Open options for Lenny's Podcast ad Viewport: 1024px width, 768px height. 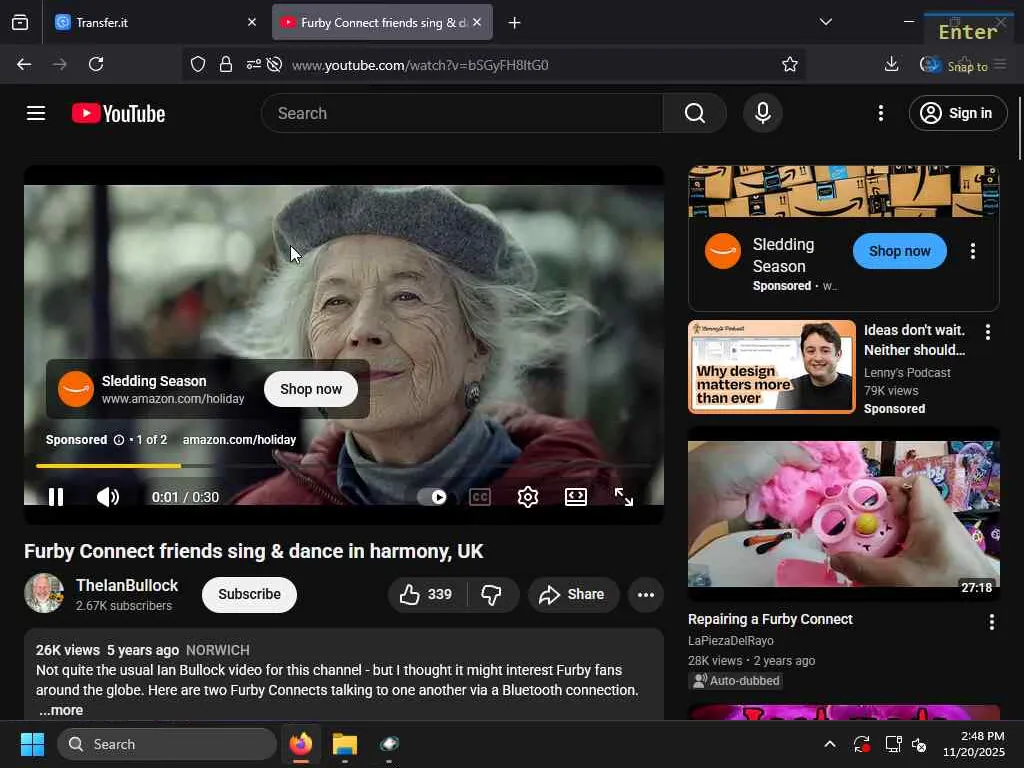click(987, 332)
